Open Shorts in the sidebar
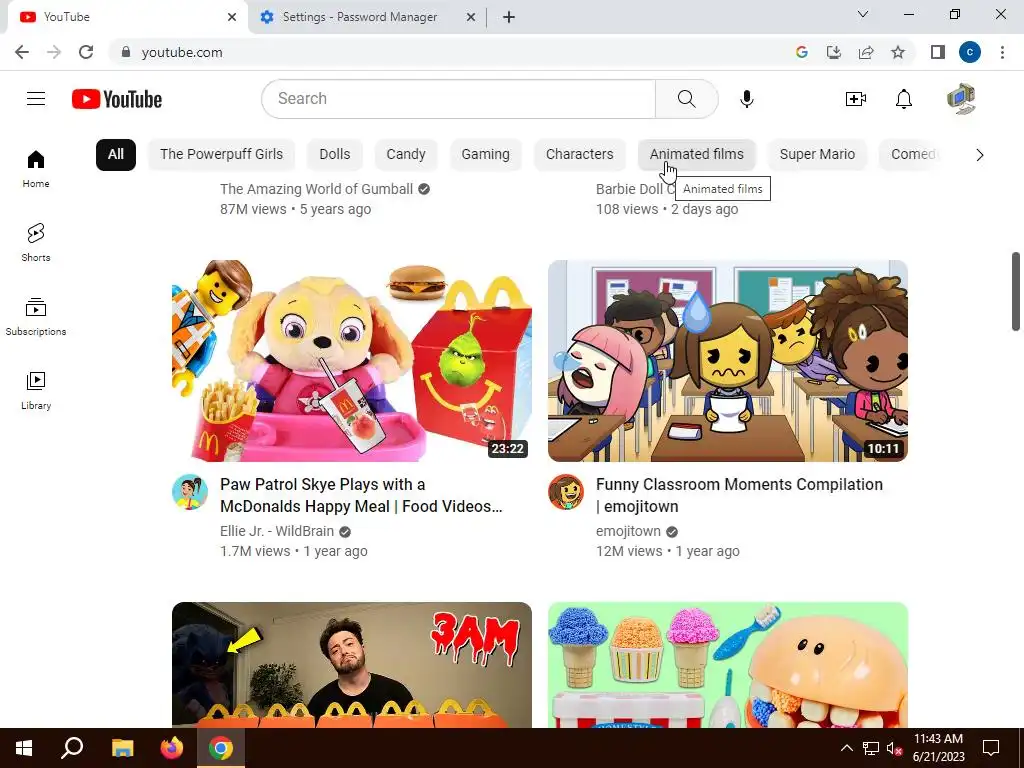The width and height of the screenshot is (1024, 768). pyautogui.click(x=36, y=243)
